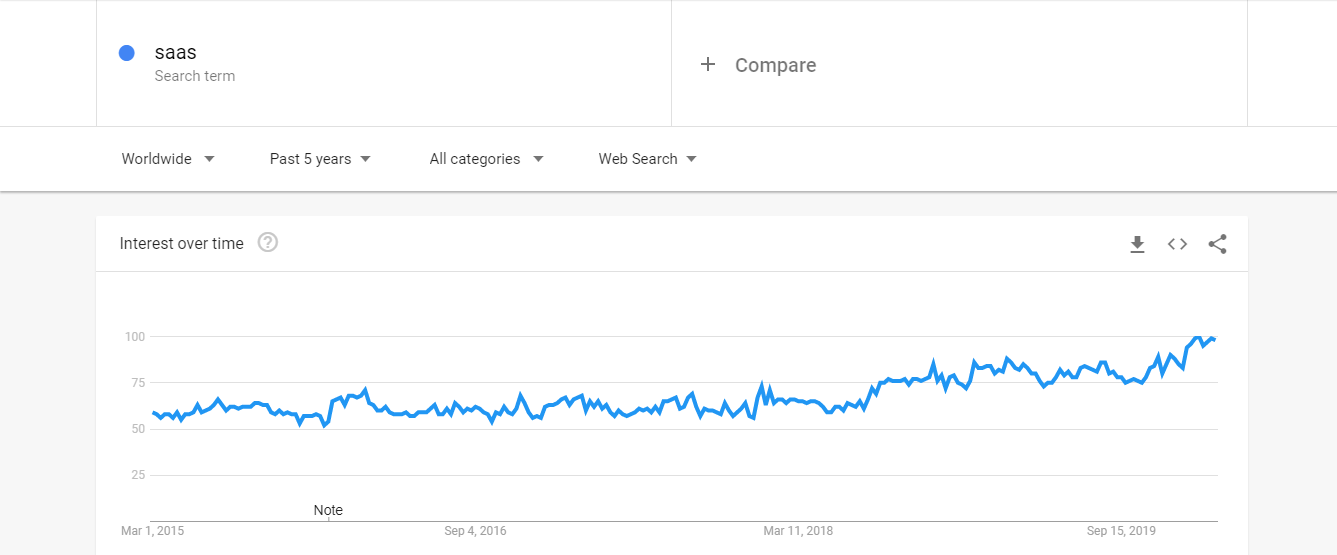
Task: Open the Web Search type dropdown
Action: 647,159
